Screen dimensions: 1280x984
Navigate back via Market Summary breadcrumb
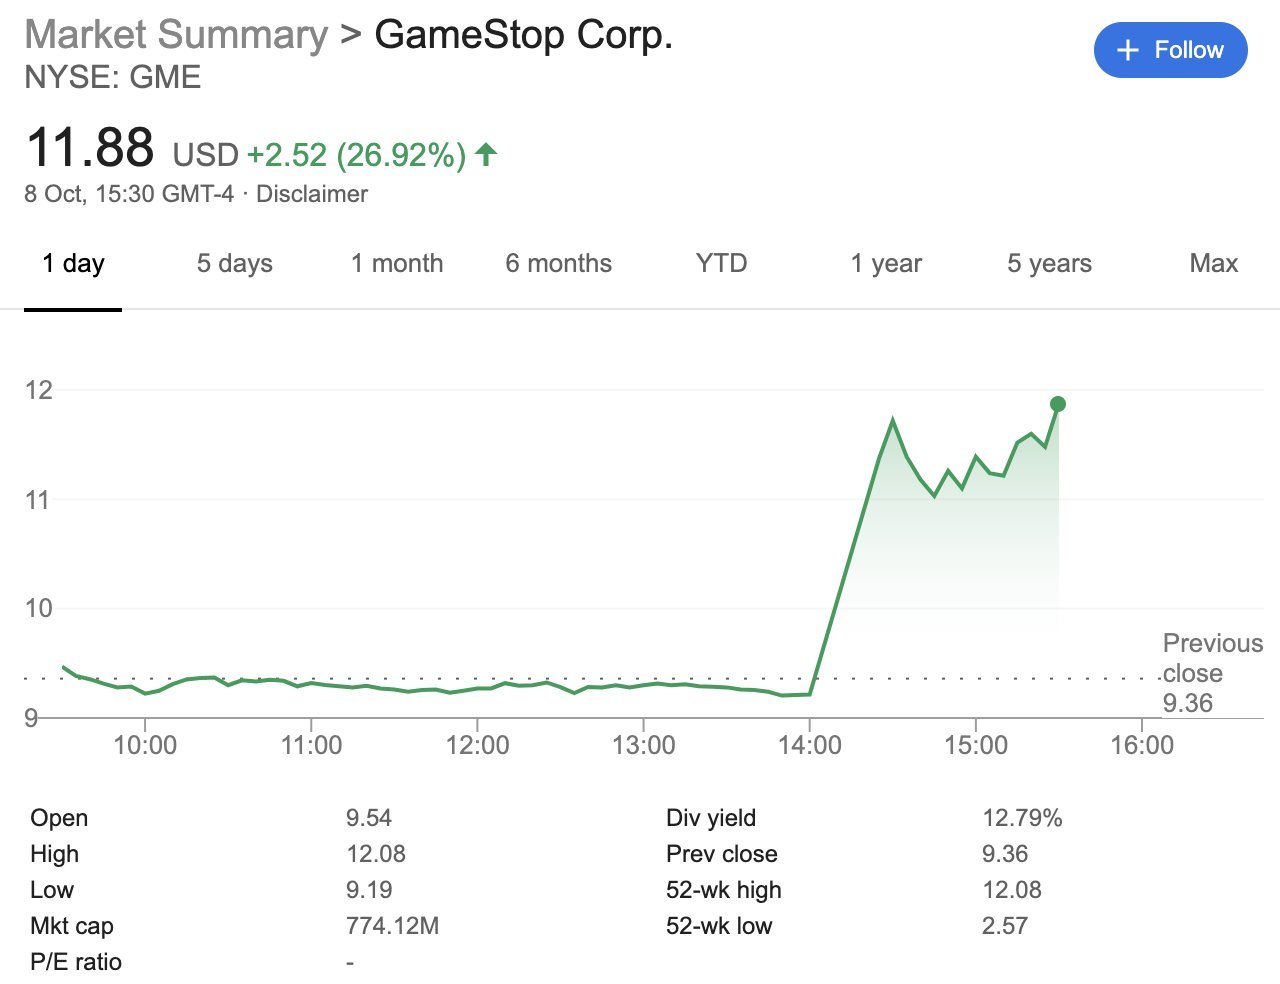point(175,34)
